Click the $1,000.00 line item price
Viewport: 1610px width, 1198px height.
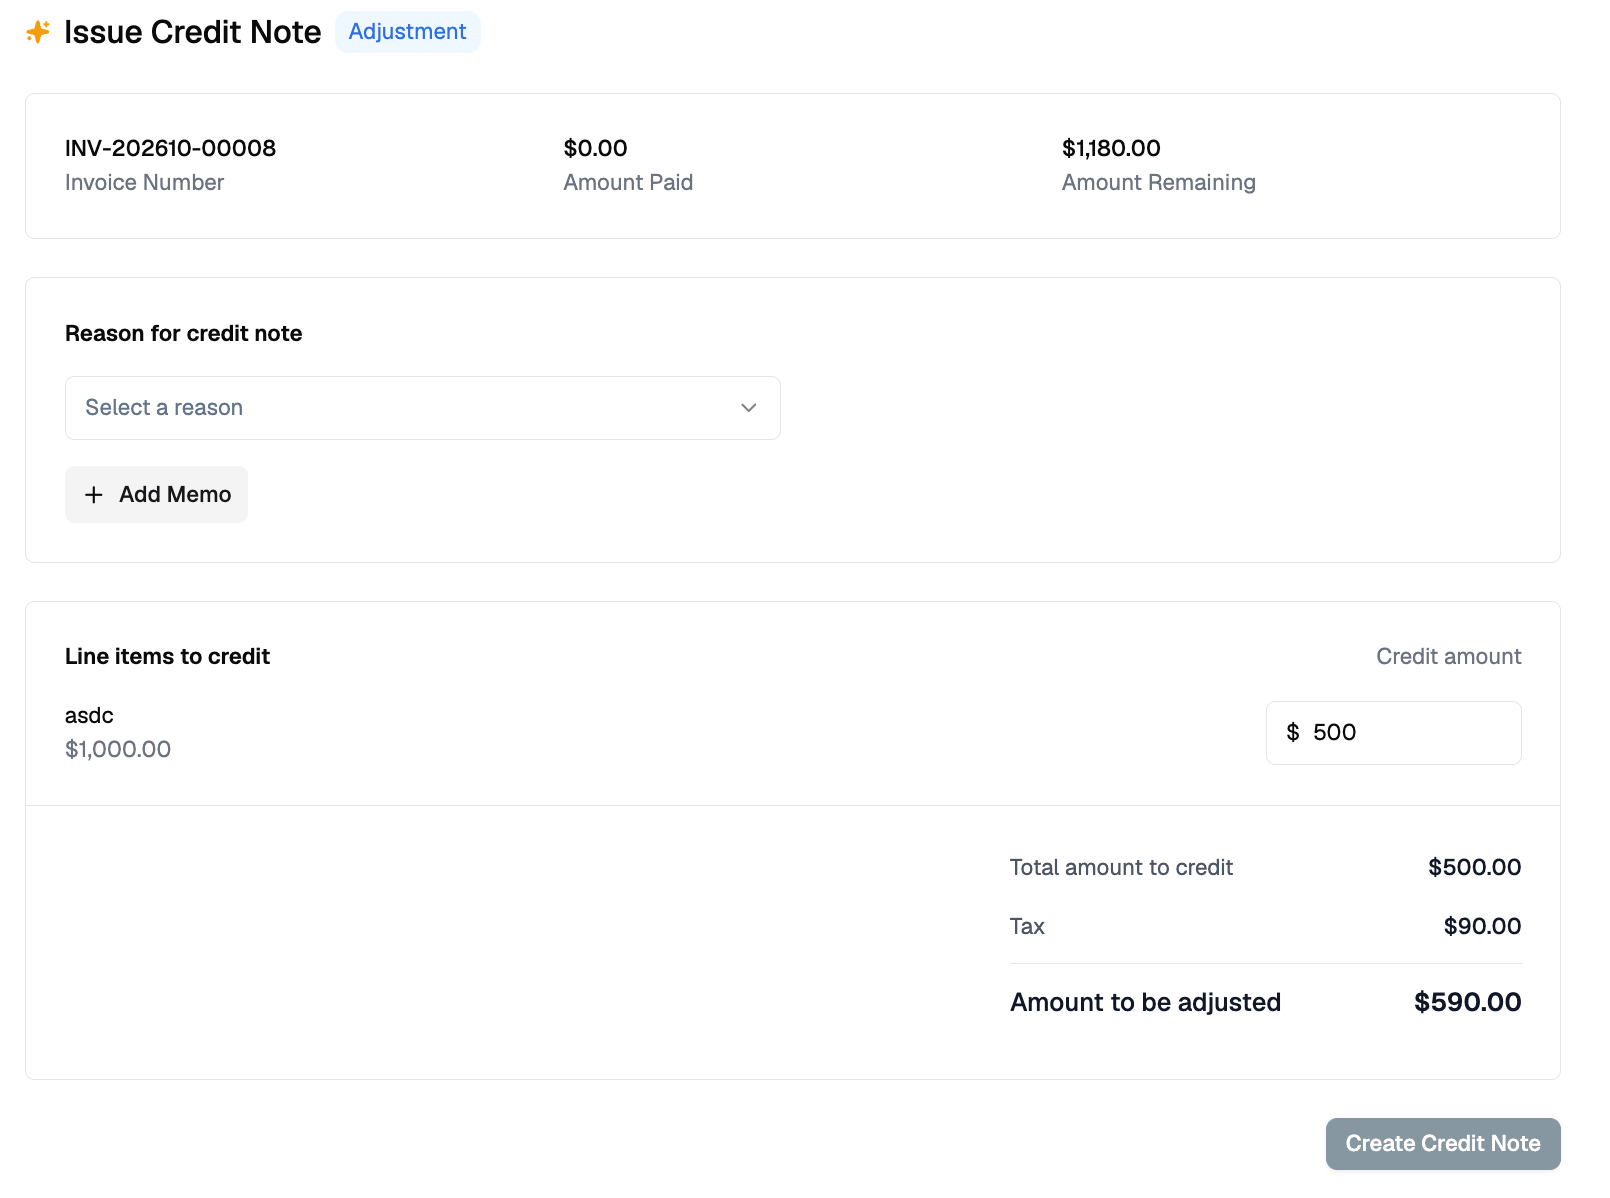click(118, 749)
